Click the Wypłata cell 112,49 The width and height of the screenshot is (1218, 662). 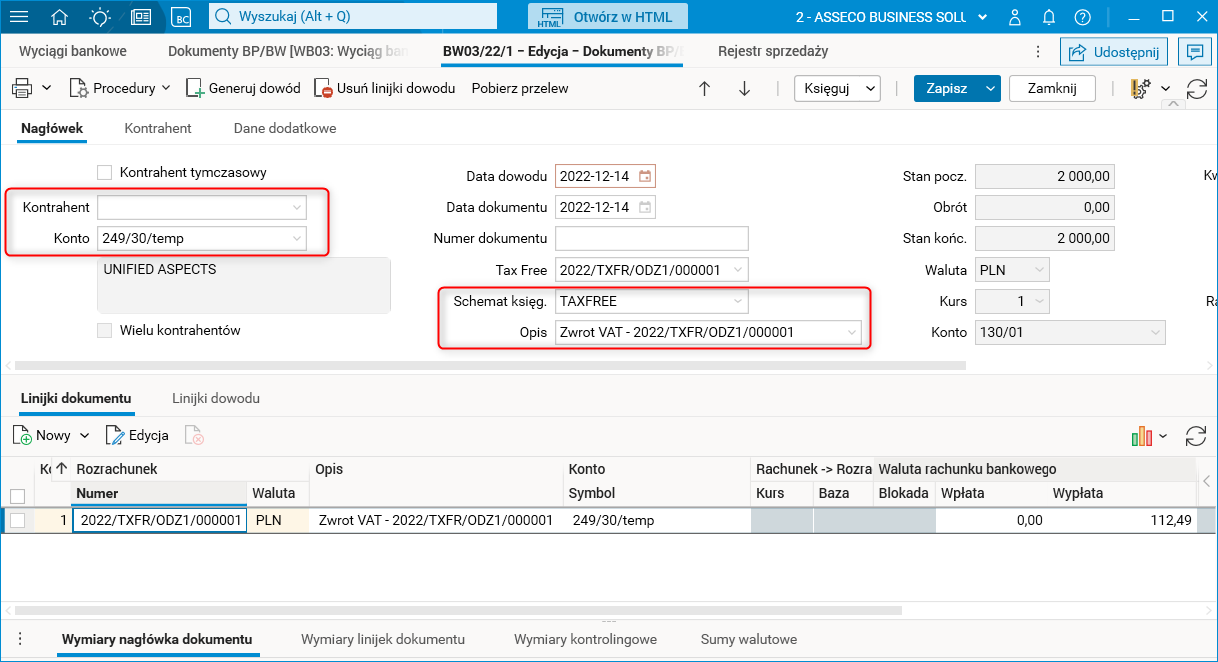click(x=1122, y=520)
